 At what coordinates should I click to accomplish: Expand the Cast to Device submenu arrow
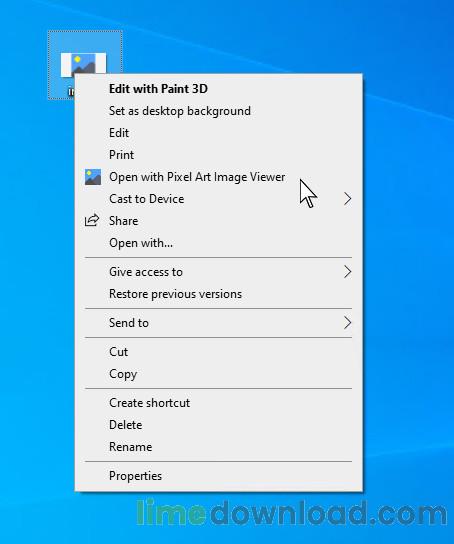pos(348,199)
